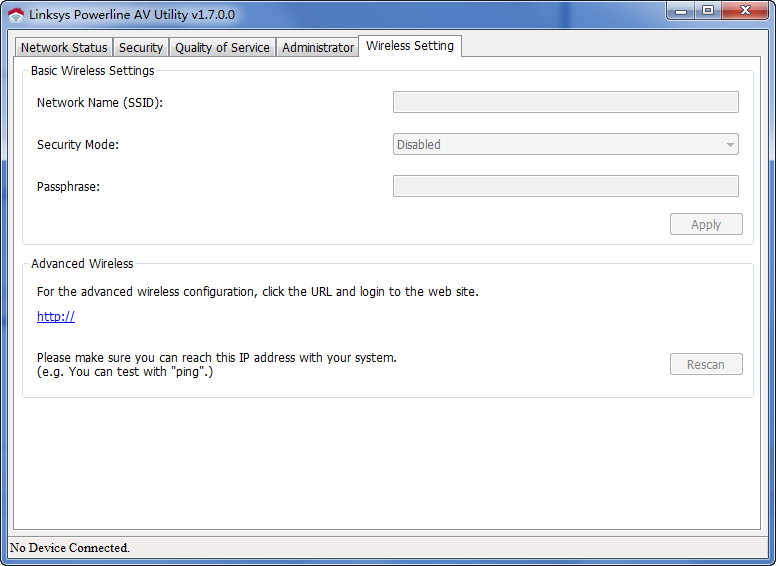Screen dimensions: 776x566
Task: Open the http:// advanced configuration link
Action: [56, 317]
